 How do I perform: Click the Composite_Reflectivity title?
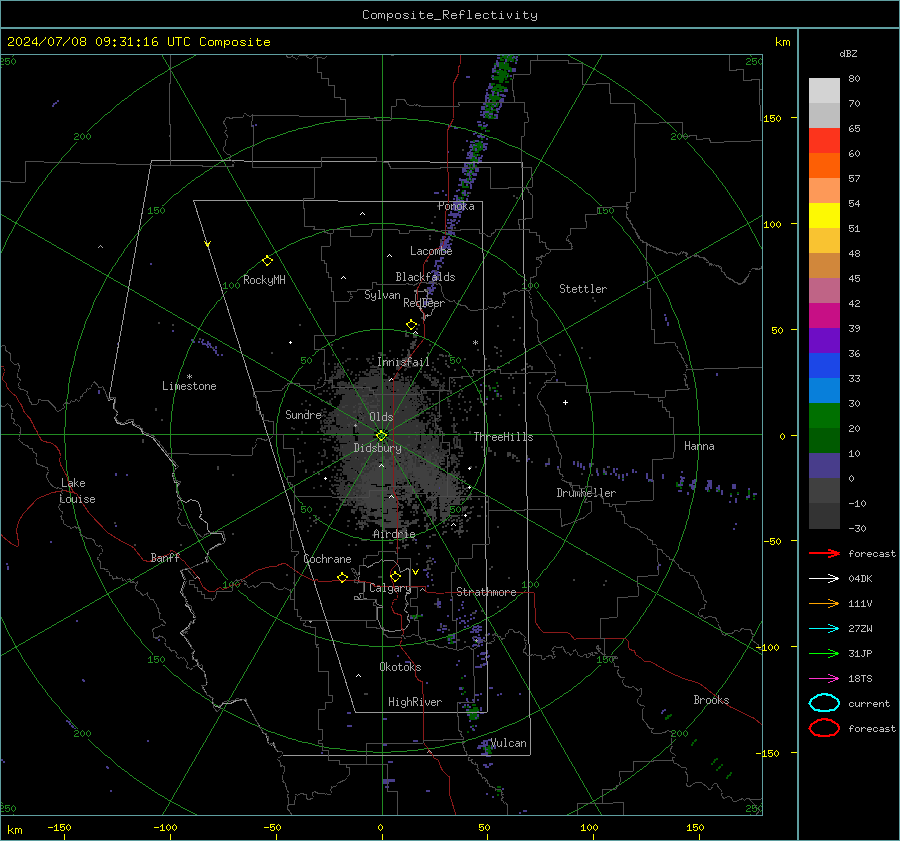tap(450, 15)
